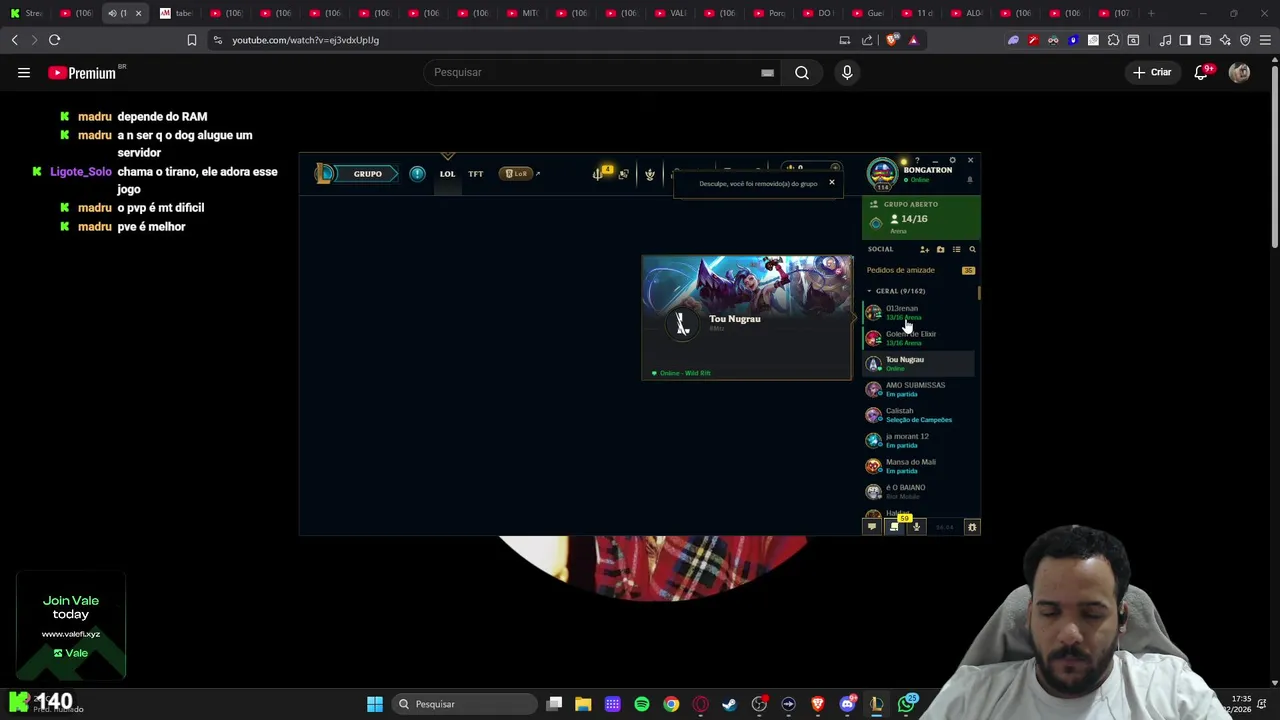Select friend Golem de Elixir

click(x=920, y=338)
